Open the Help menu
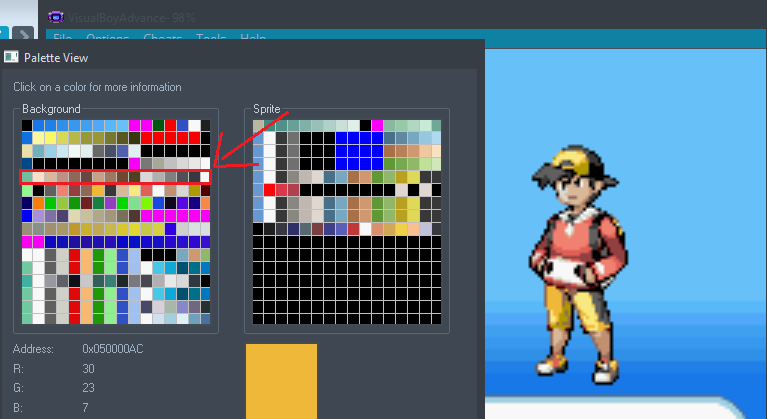Viewport: 767px width, 419px height. tap(254, 39)
